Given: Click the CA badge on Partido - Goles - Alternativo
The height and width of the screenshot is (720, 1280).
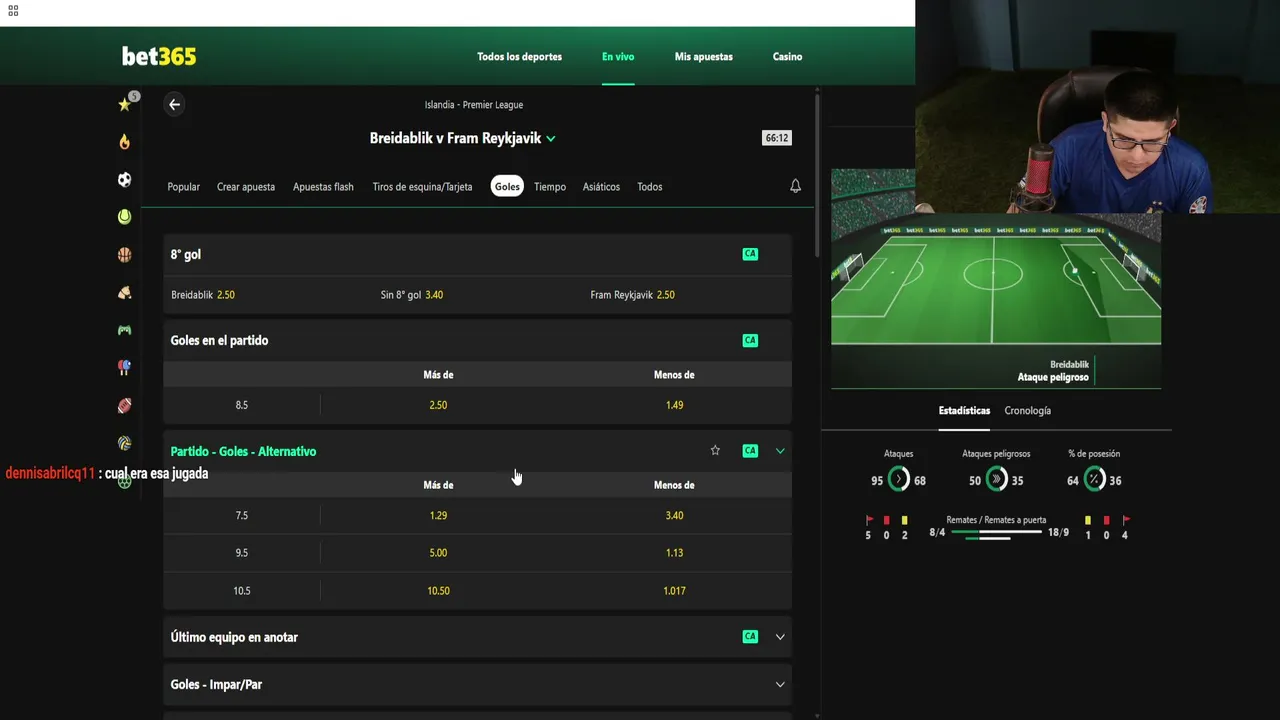Looking at the screenshot, I should tap(750, 451).
